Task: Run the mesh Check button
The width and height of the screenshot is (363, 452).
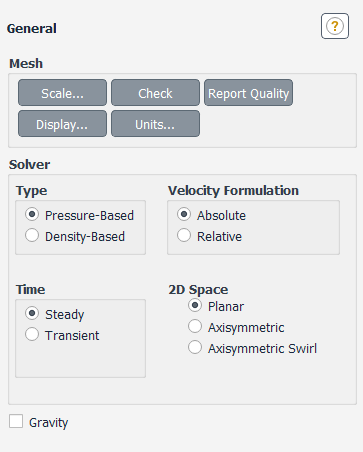Action: coord(155,93)
